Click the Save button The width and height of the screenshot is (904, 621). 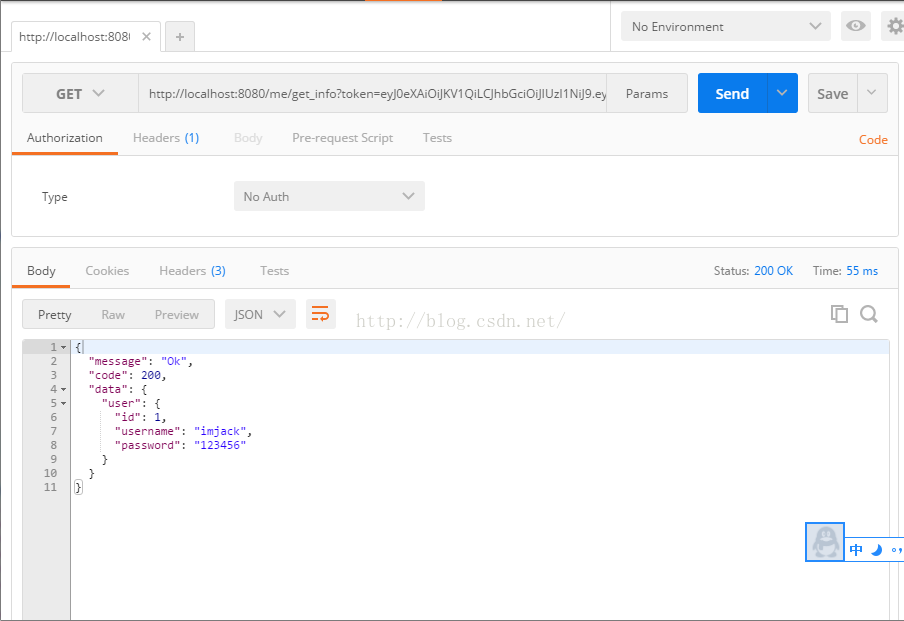pyautogui.click(x=833, y=93)
